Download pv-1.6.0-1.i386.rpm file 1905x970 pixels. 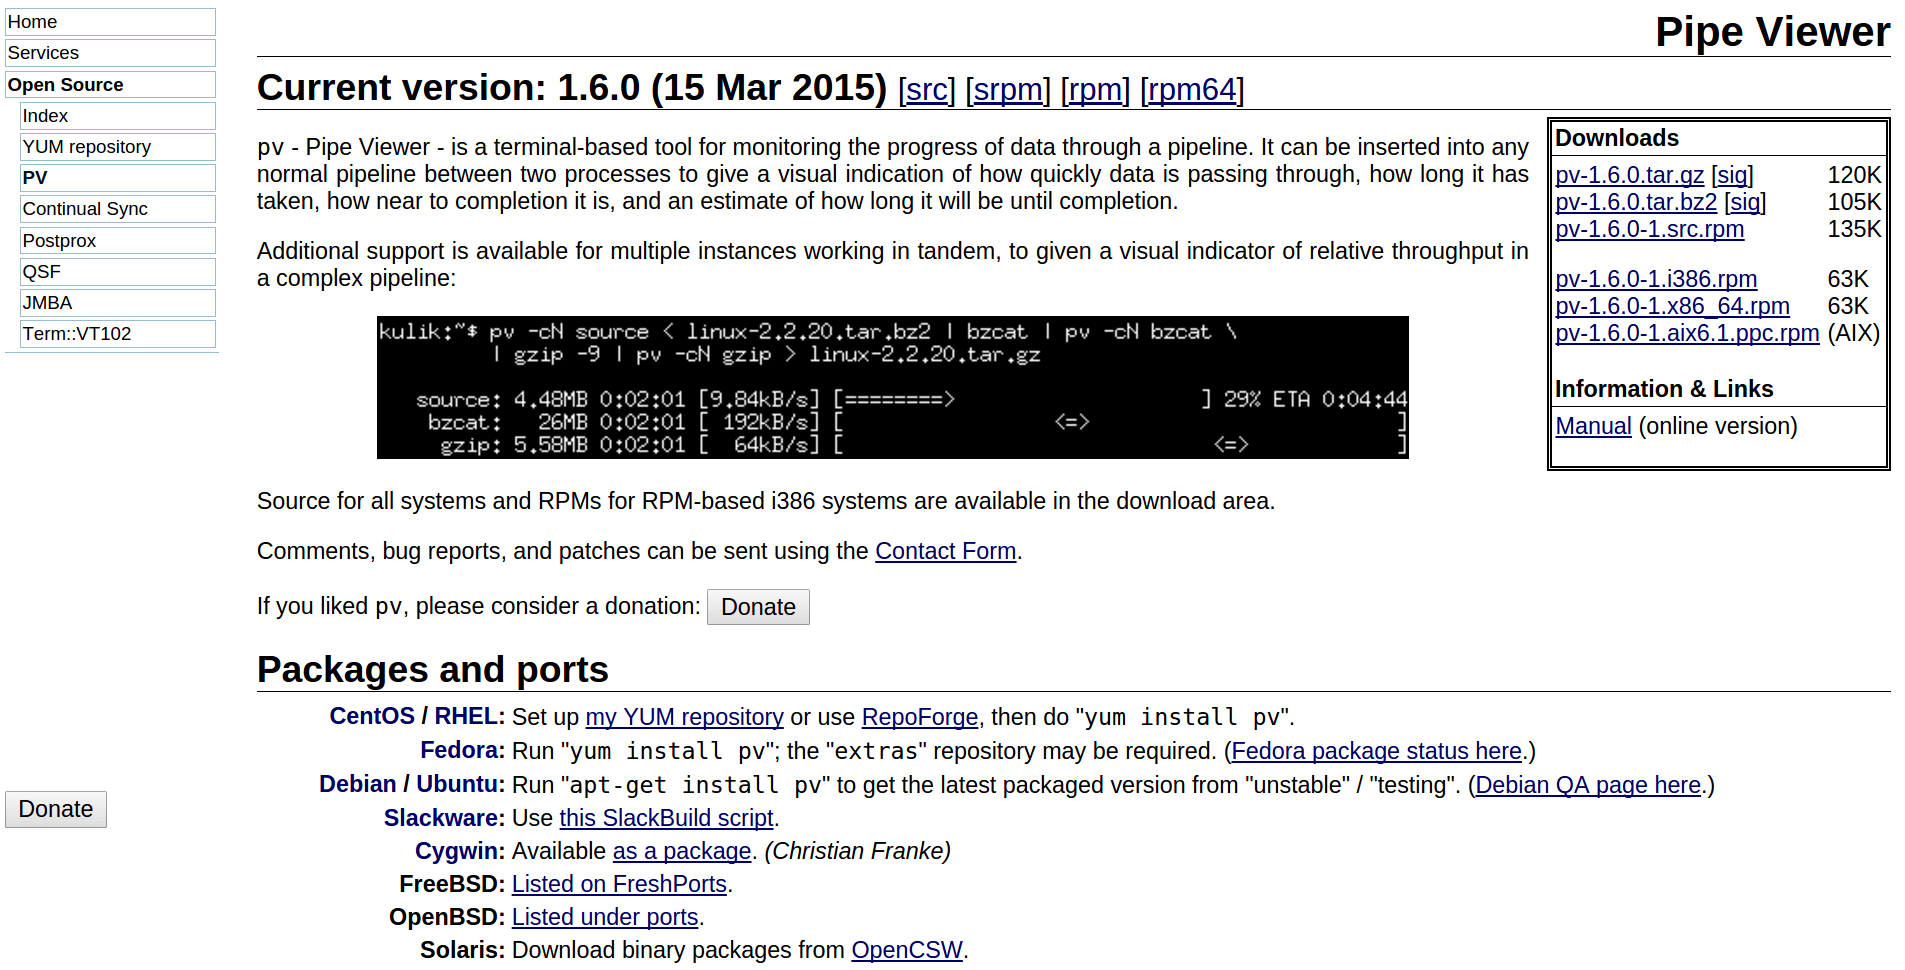point(1656,279)
